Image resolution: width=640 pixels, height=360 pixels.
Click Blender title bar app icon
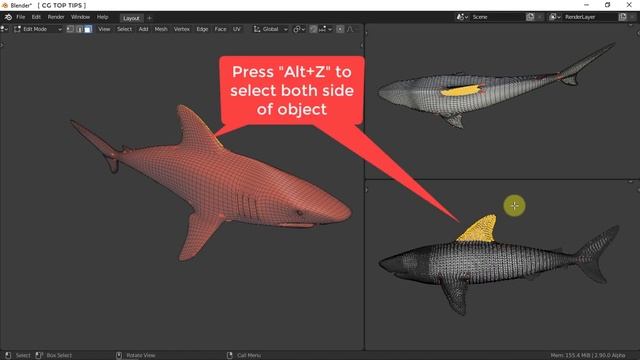[4, 5]
